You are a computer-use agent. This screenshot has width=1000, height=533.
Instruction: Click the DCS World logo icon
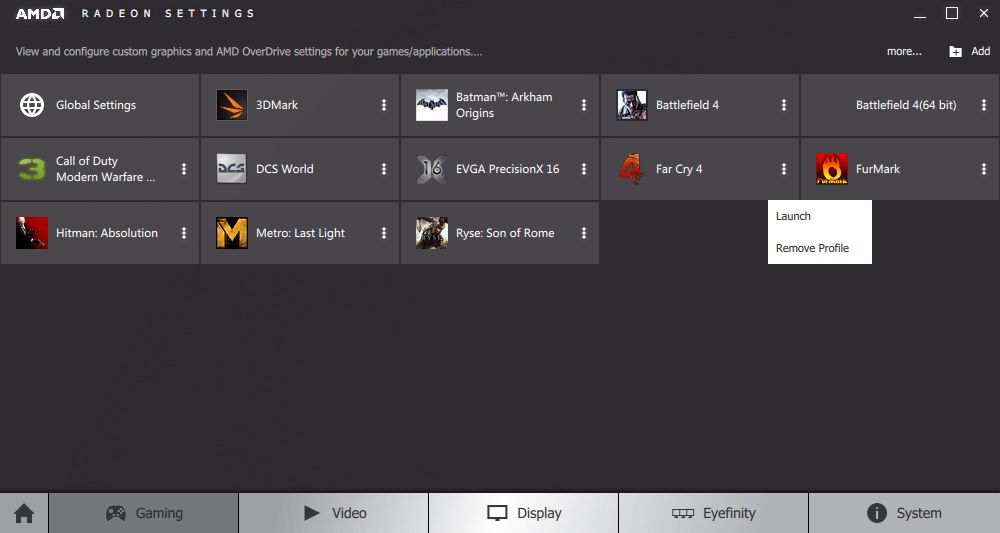[x=232, y=169]
